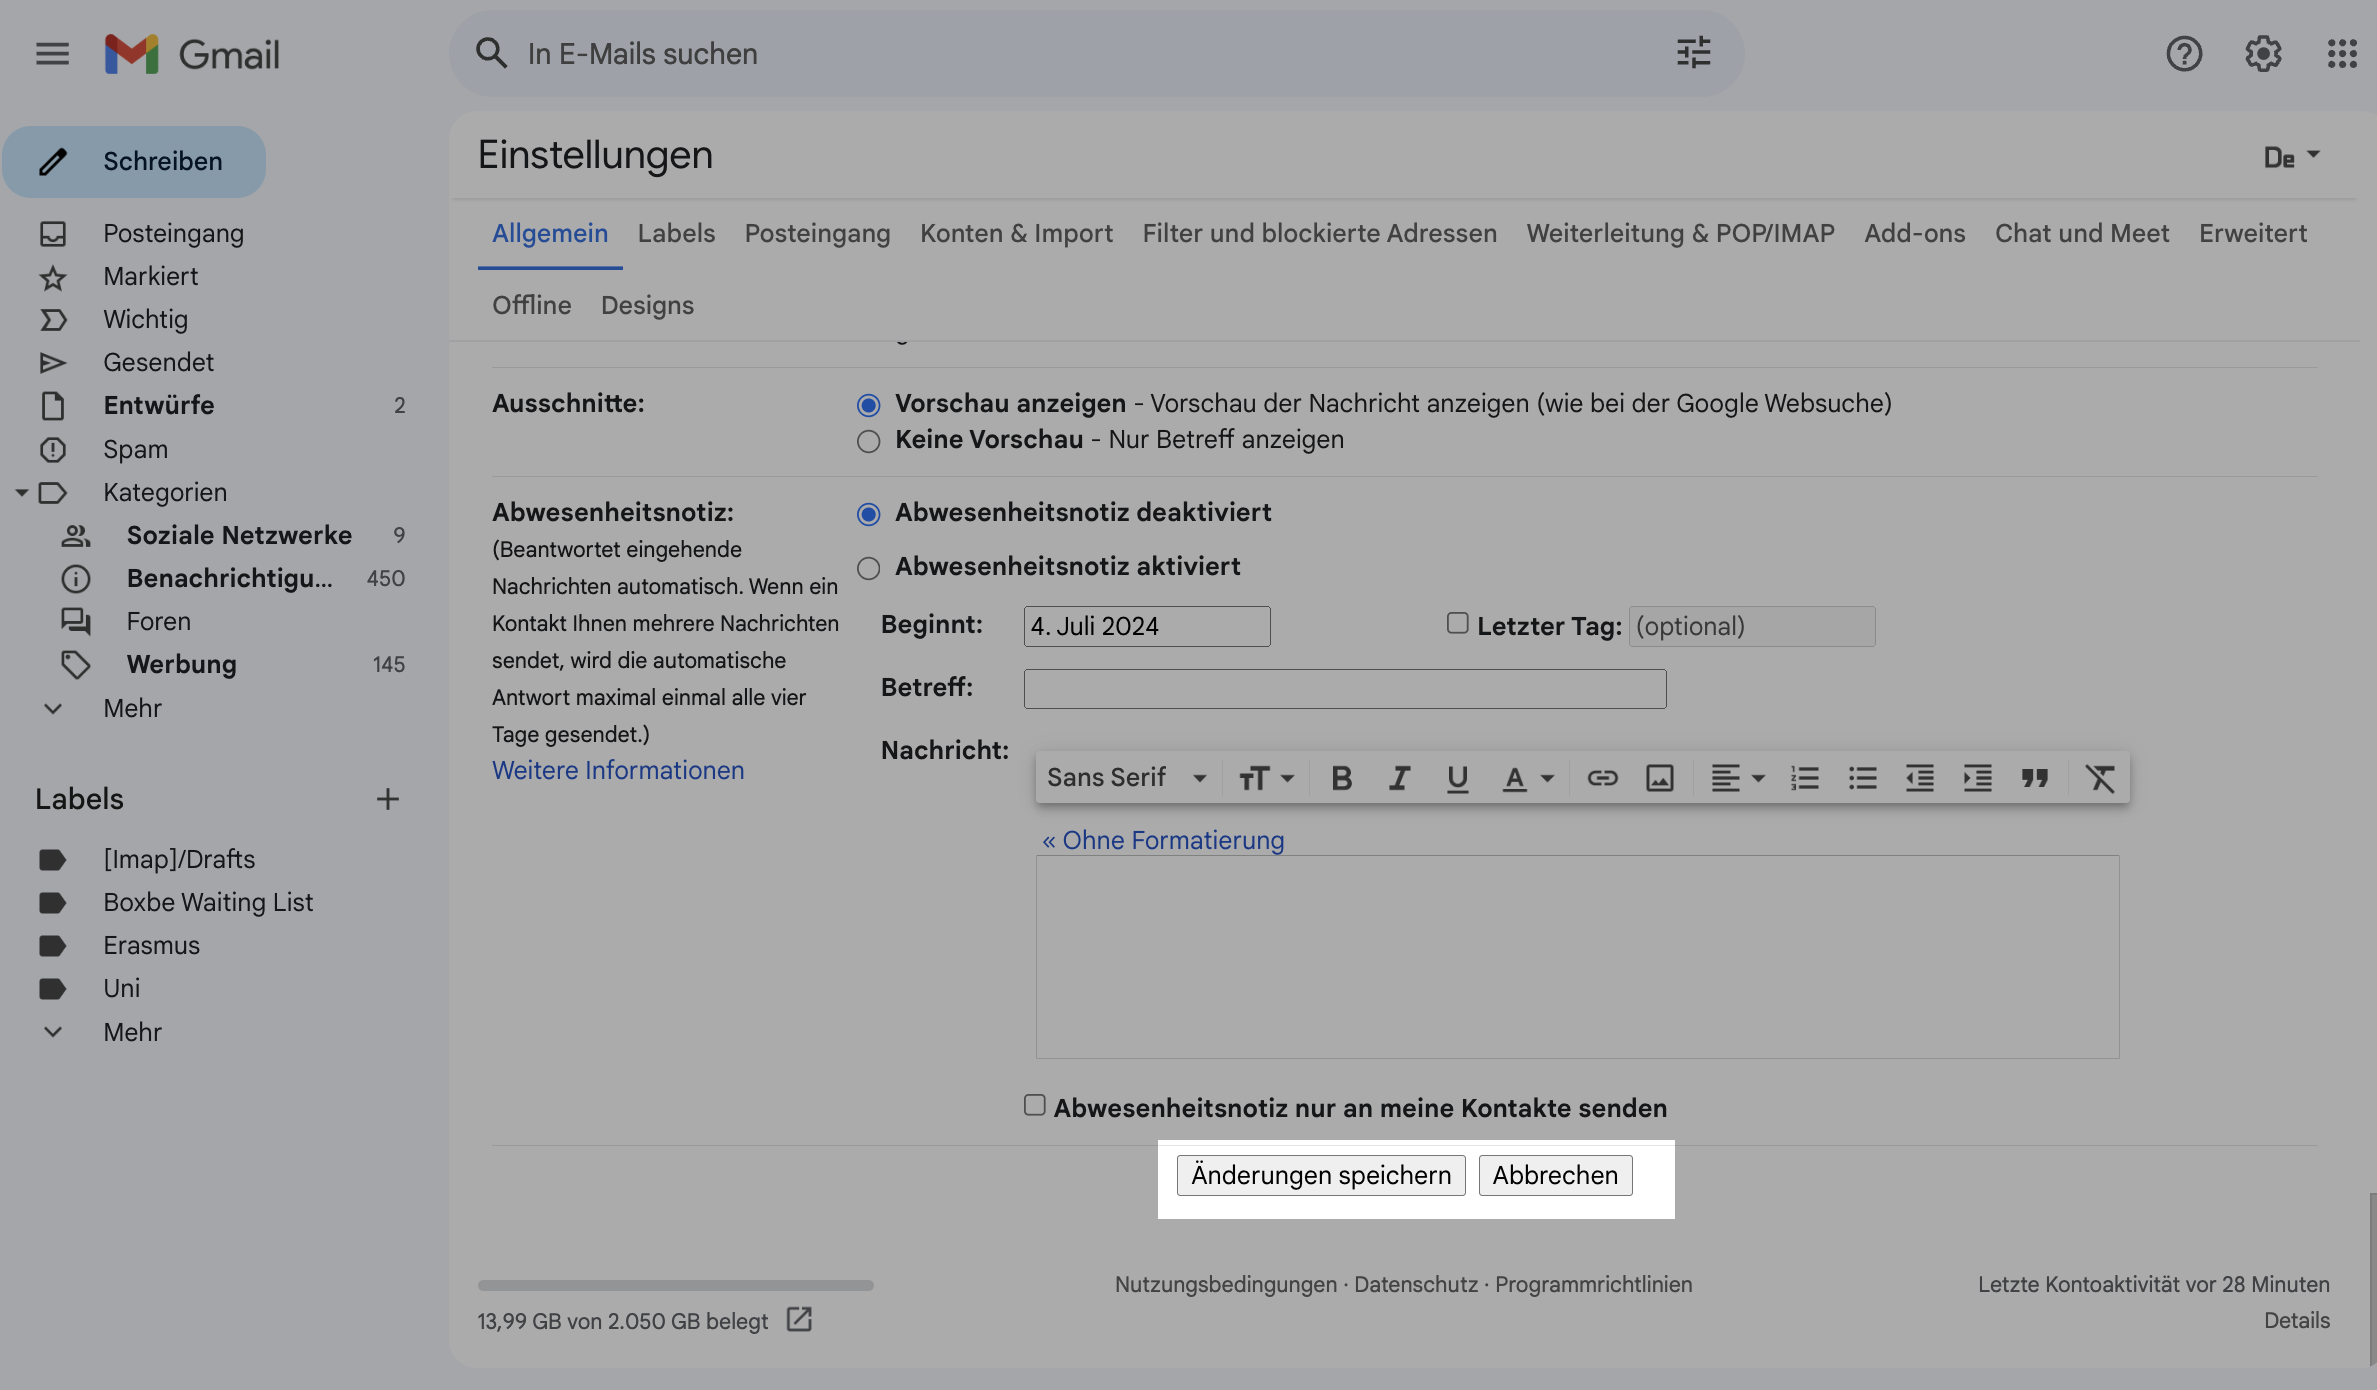The width and height of the screenshot is (2377, 1390).
Task: Open the text alignment dropdown
Action: (x=1737, y=777)
